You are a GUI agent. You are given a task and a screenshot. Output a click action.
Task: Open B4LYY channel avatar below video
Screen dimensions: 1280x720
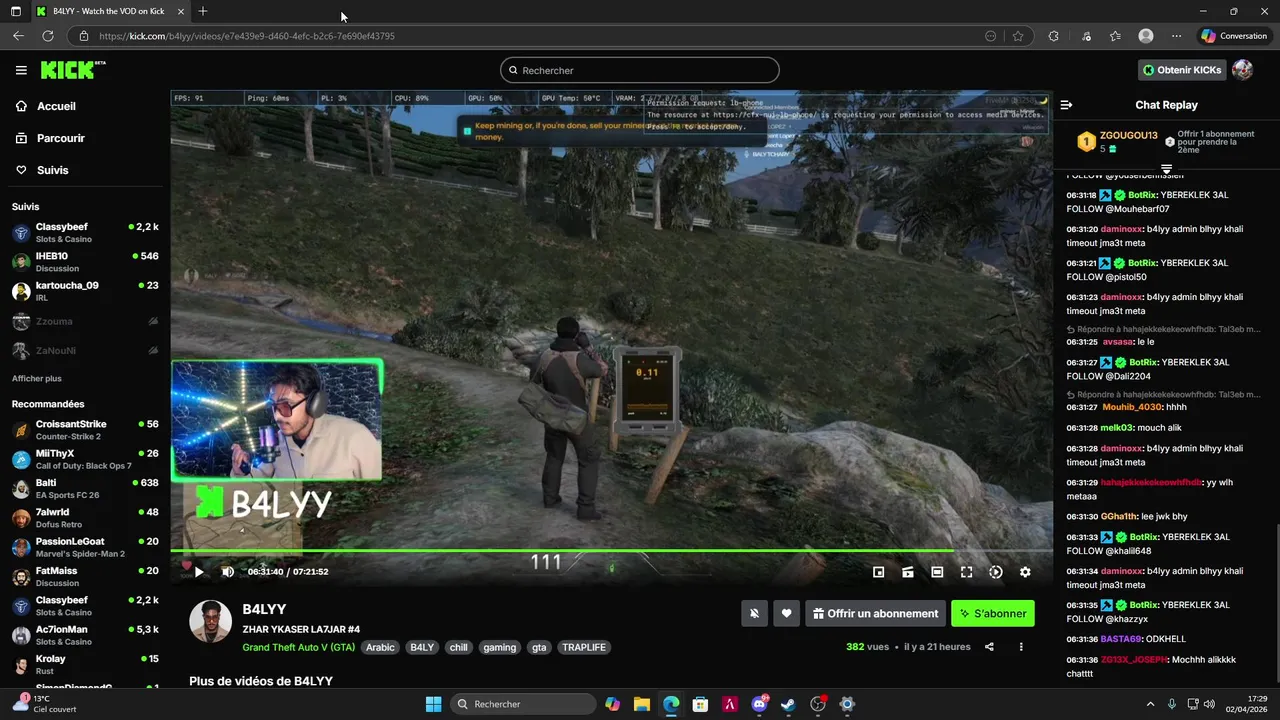[x=211, y=622]
